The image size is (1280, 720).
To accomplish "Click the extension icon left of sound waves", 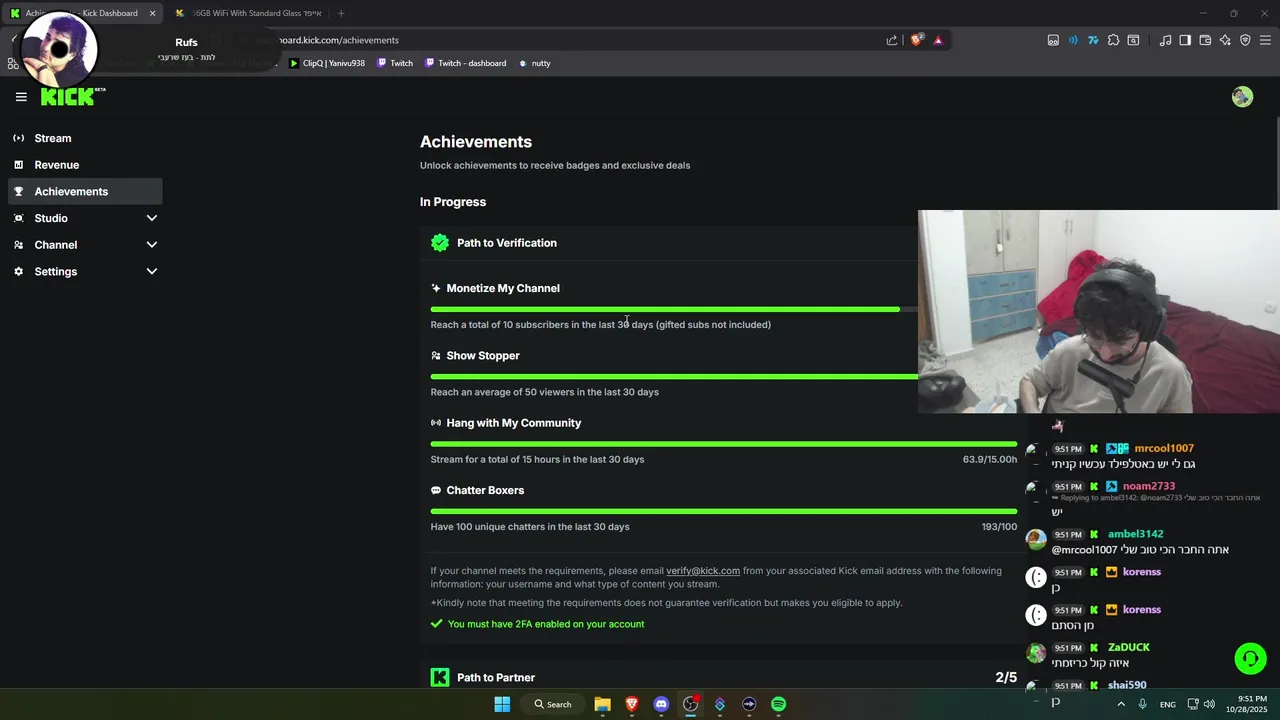I will click(x=1053, y=40).
